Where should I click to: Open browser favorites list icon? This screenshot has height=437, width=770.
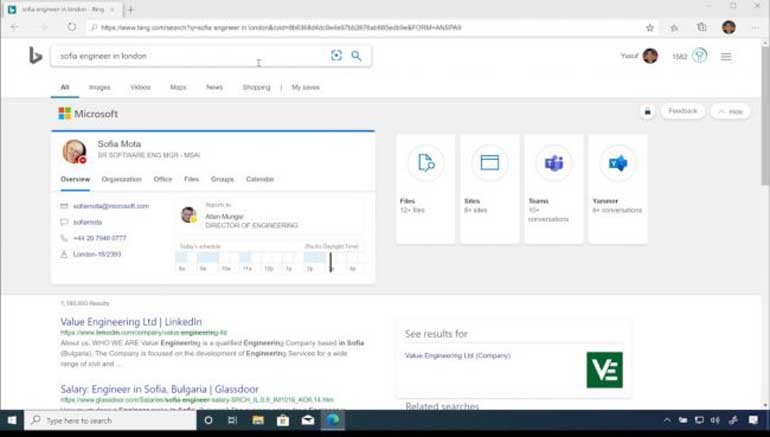click(x=674, y=28)
